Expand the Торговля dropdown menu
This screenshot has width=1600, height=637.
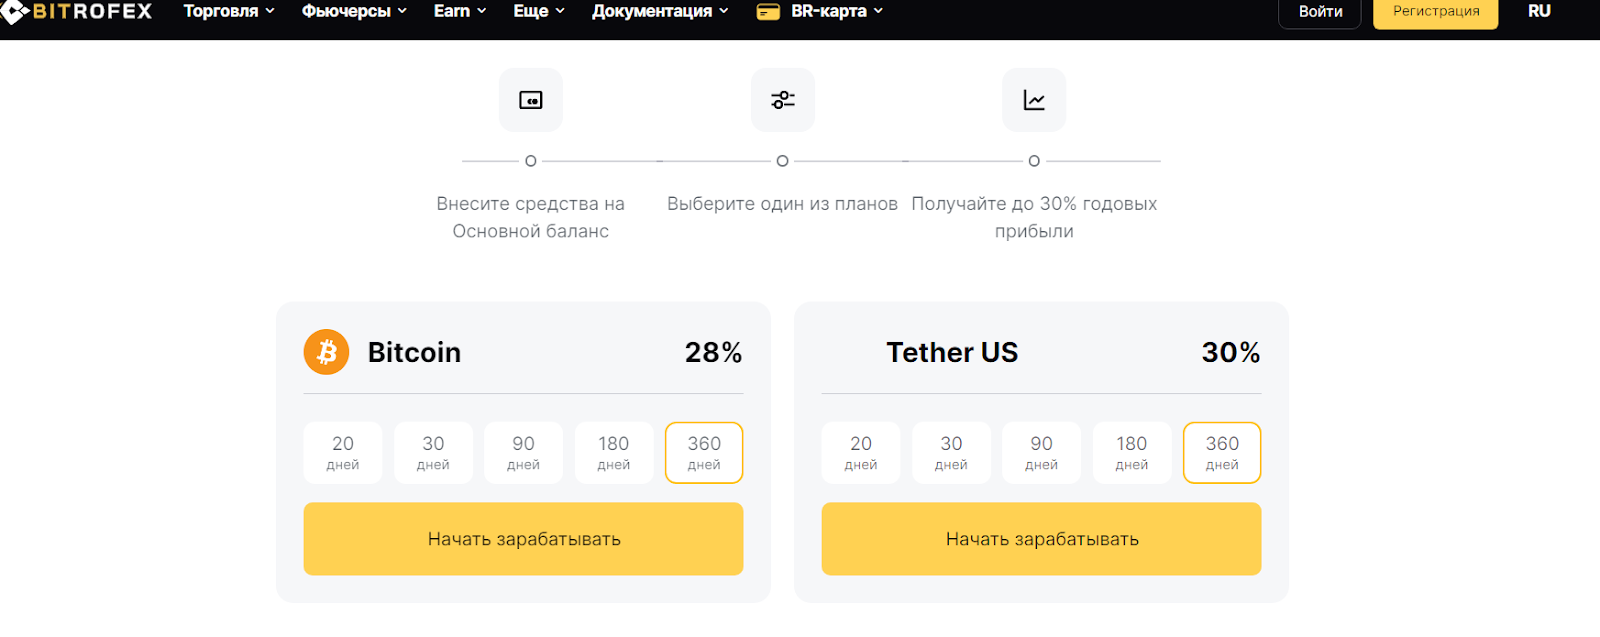(229, 11)
